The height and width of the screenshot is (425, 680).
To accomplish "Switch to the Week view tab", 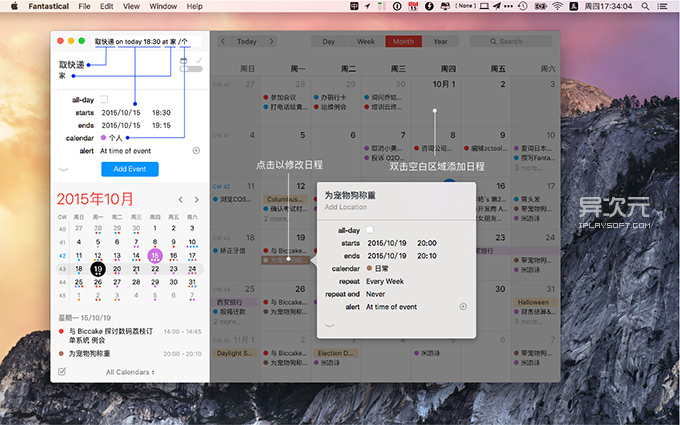I will 365,42.
